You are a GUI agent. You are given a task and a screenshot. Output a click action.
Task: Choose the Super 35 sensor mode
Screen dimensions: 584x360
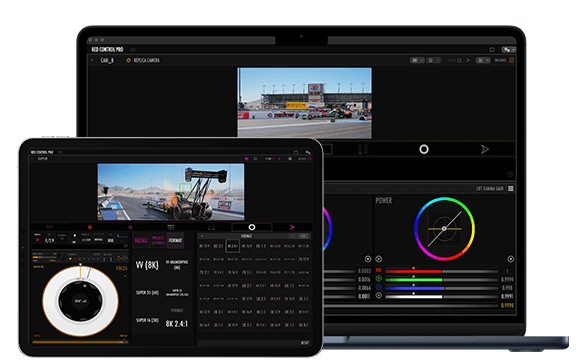(x=147, y=293)
